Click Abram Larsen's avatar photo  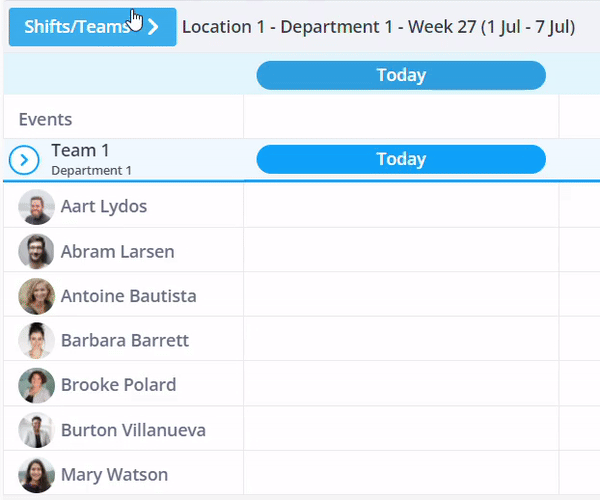coord(36,252)
